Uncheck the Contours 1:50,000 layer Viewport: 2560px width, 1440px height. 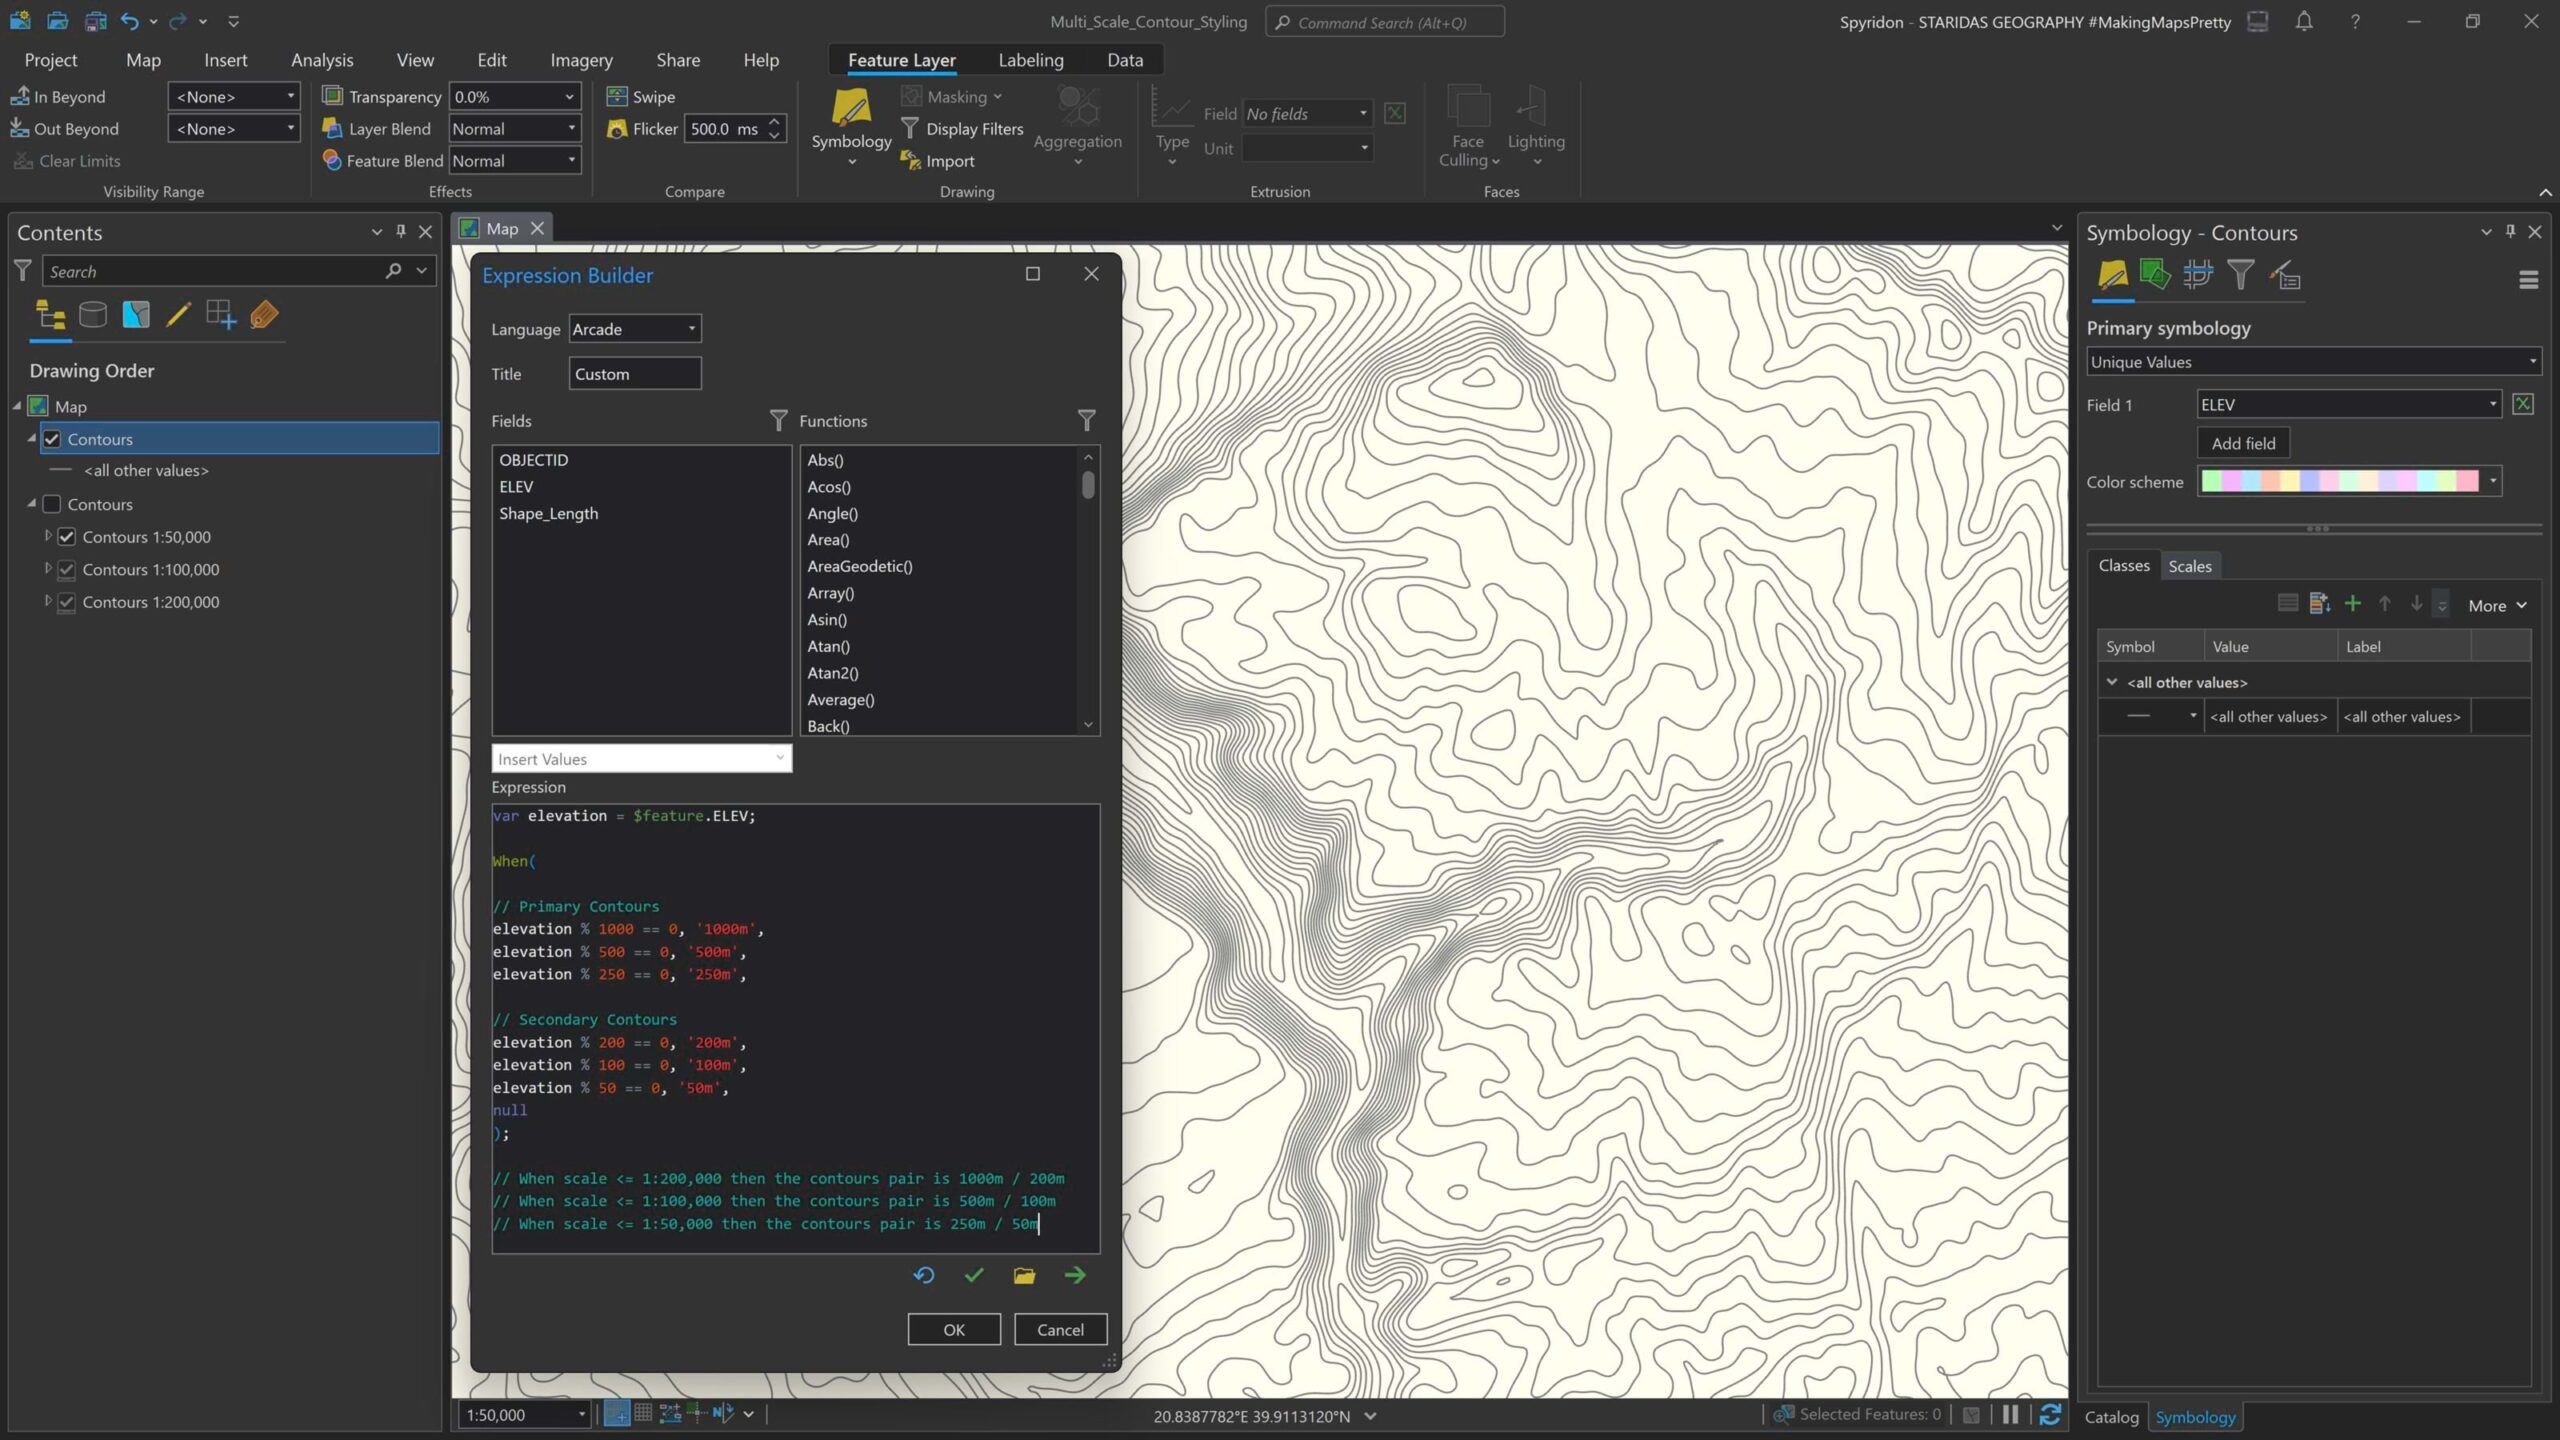[67, 537]
